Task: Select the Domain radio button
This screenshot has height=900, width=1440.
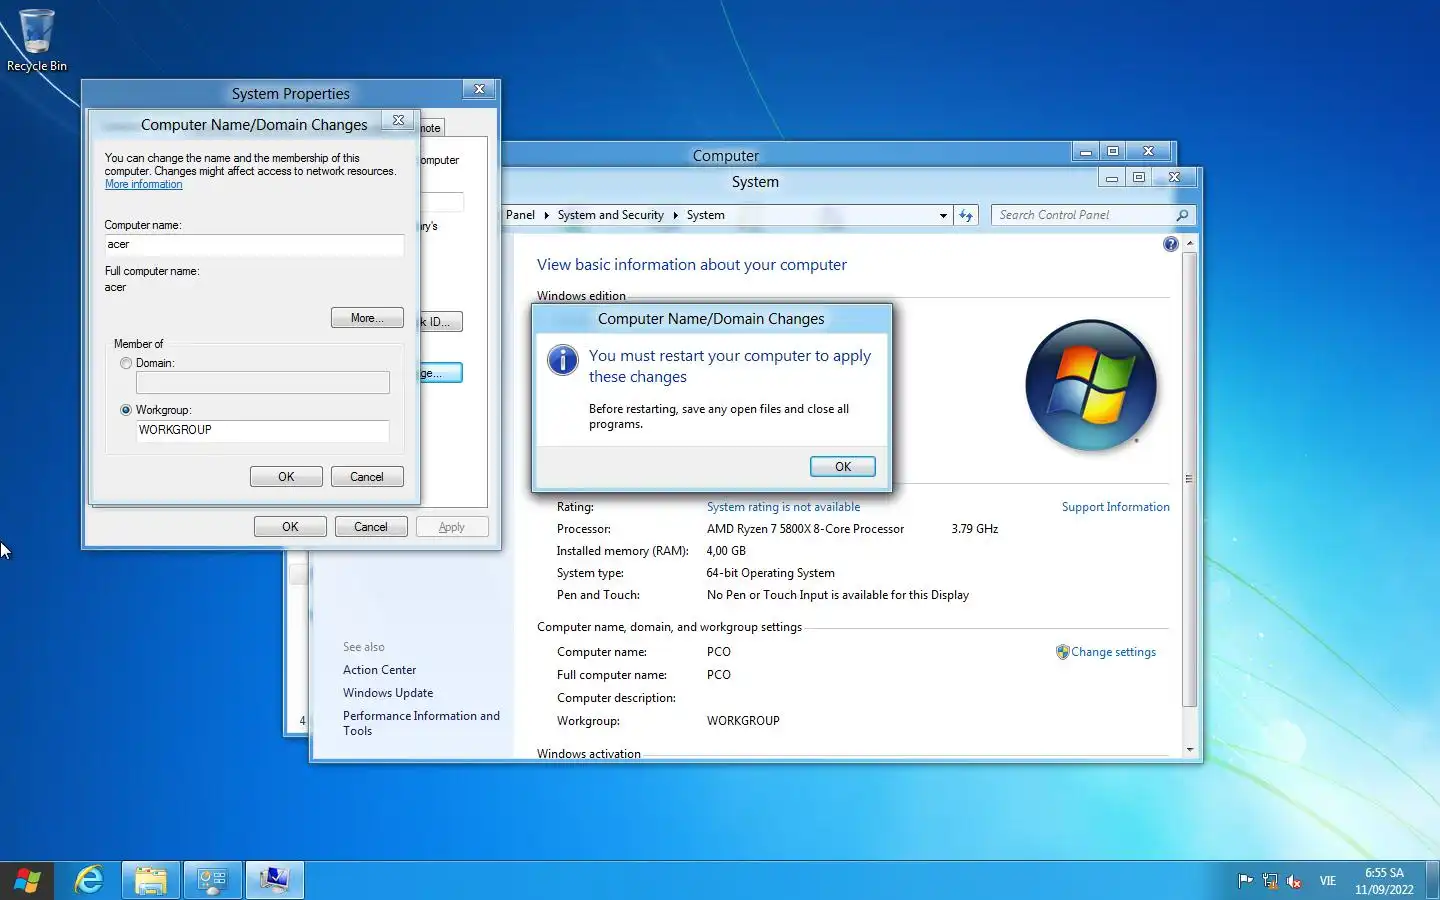Action: [126, 363]
